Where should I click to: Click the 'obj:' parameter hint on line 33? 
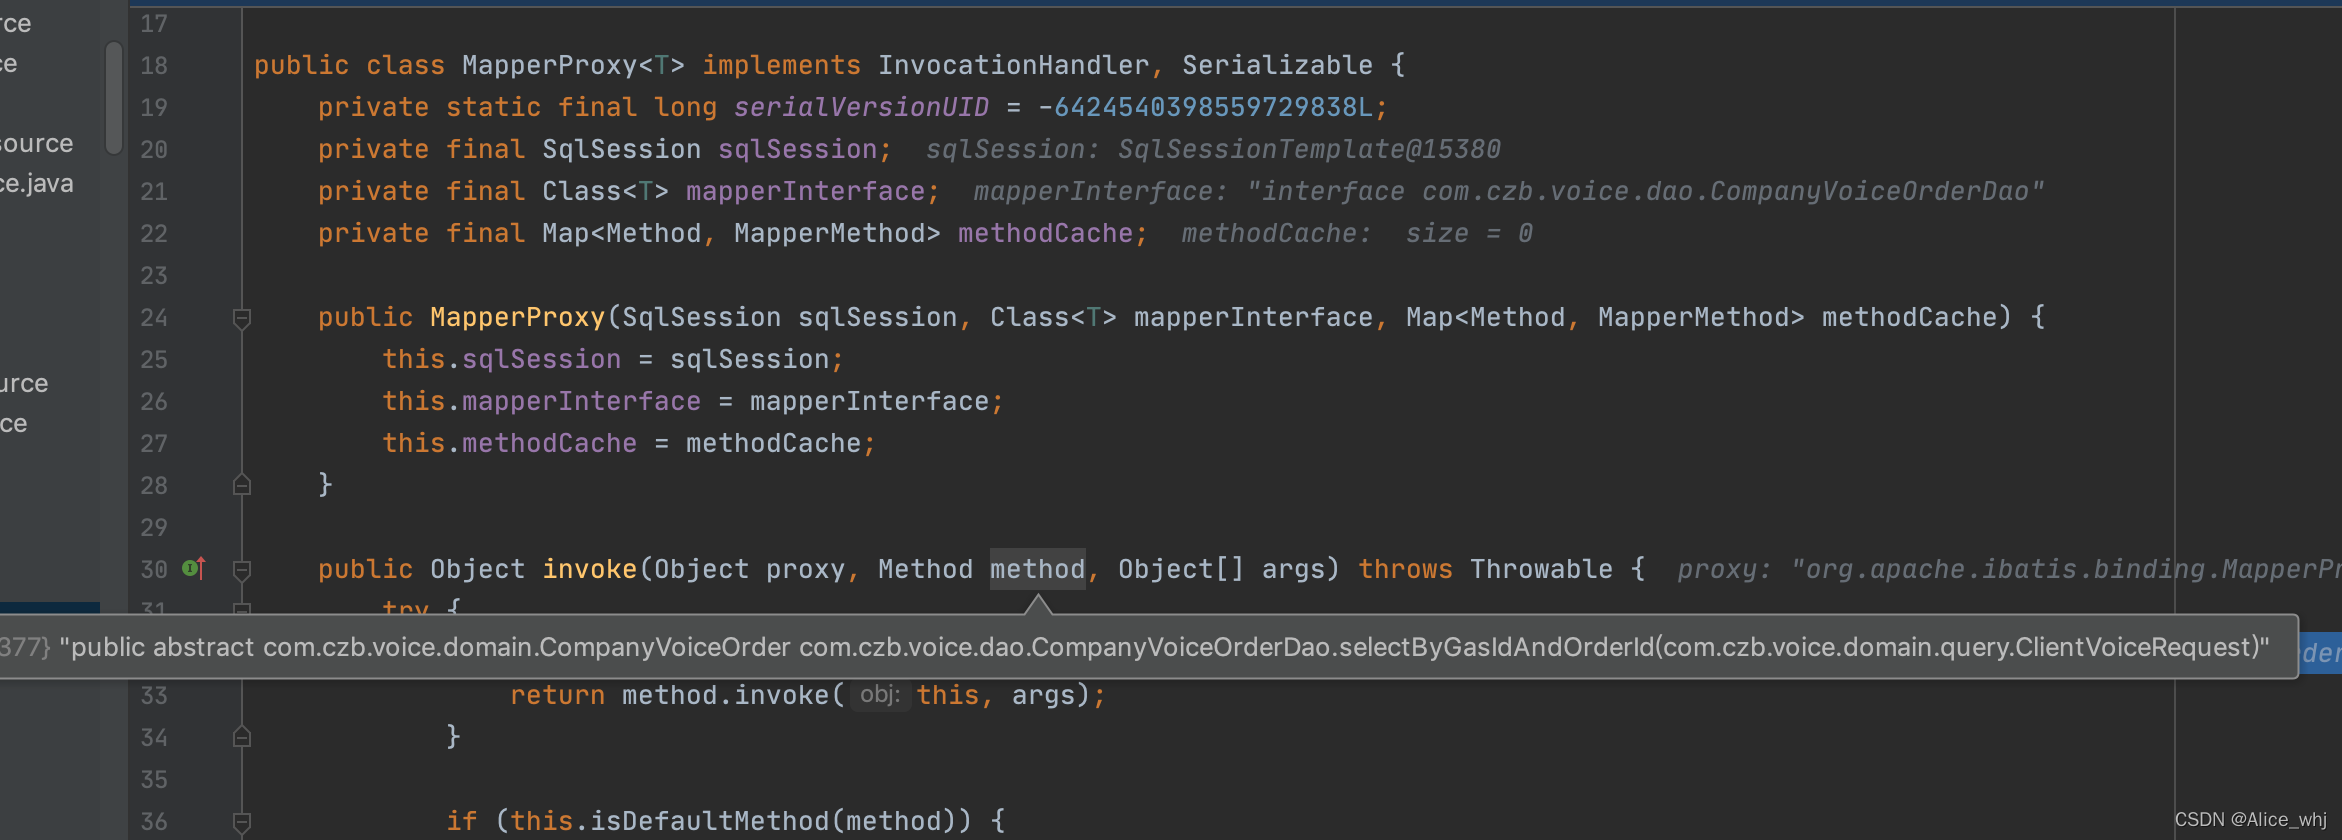point(880,695)
